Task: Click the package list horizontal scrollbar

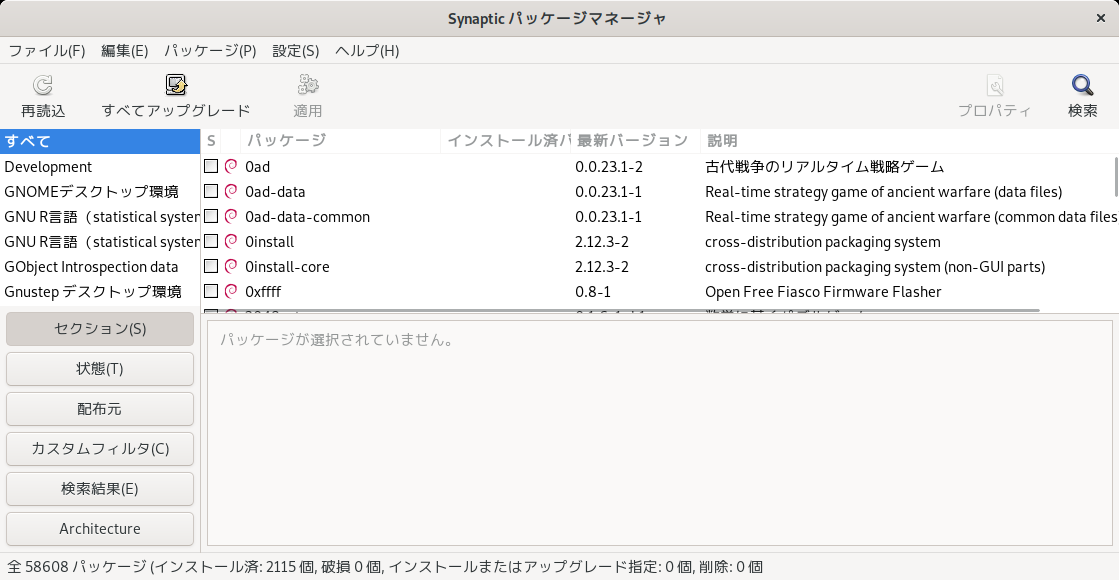Action: tap(621, 310)
